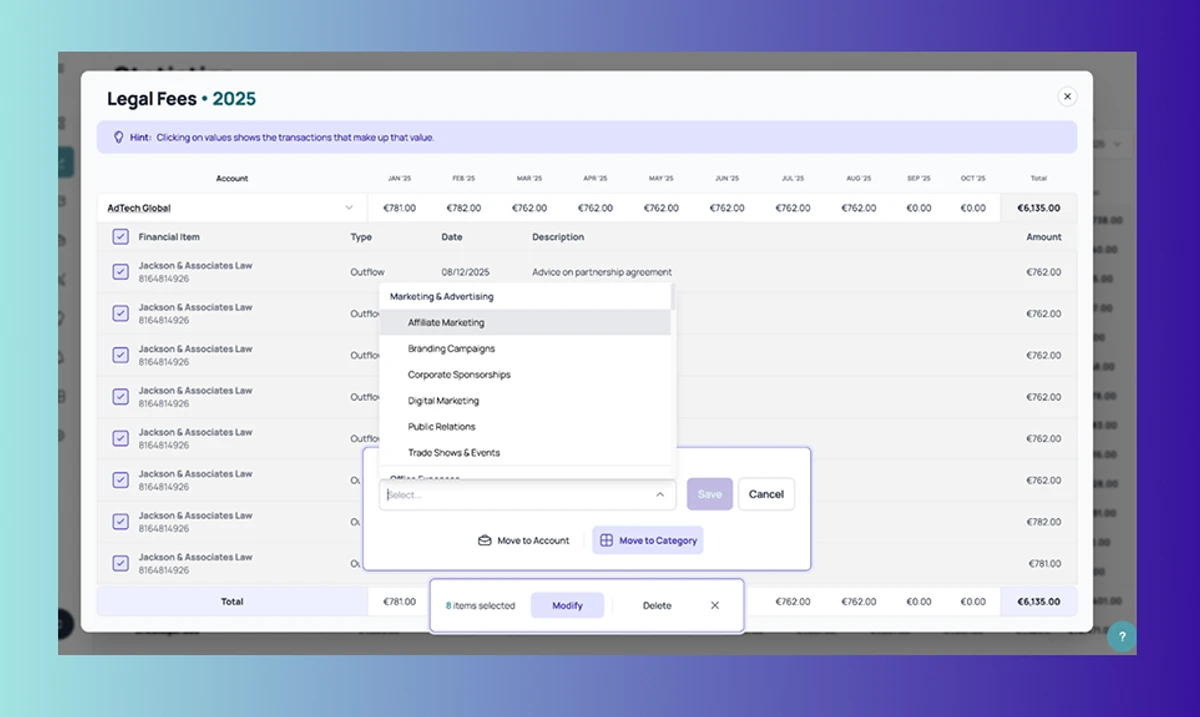Image resolution: width=1200 pixels, height=717 pixels.
Task: Click the category list scrollbar
Action: click(674, 296)
